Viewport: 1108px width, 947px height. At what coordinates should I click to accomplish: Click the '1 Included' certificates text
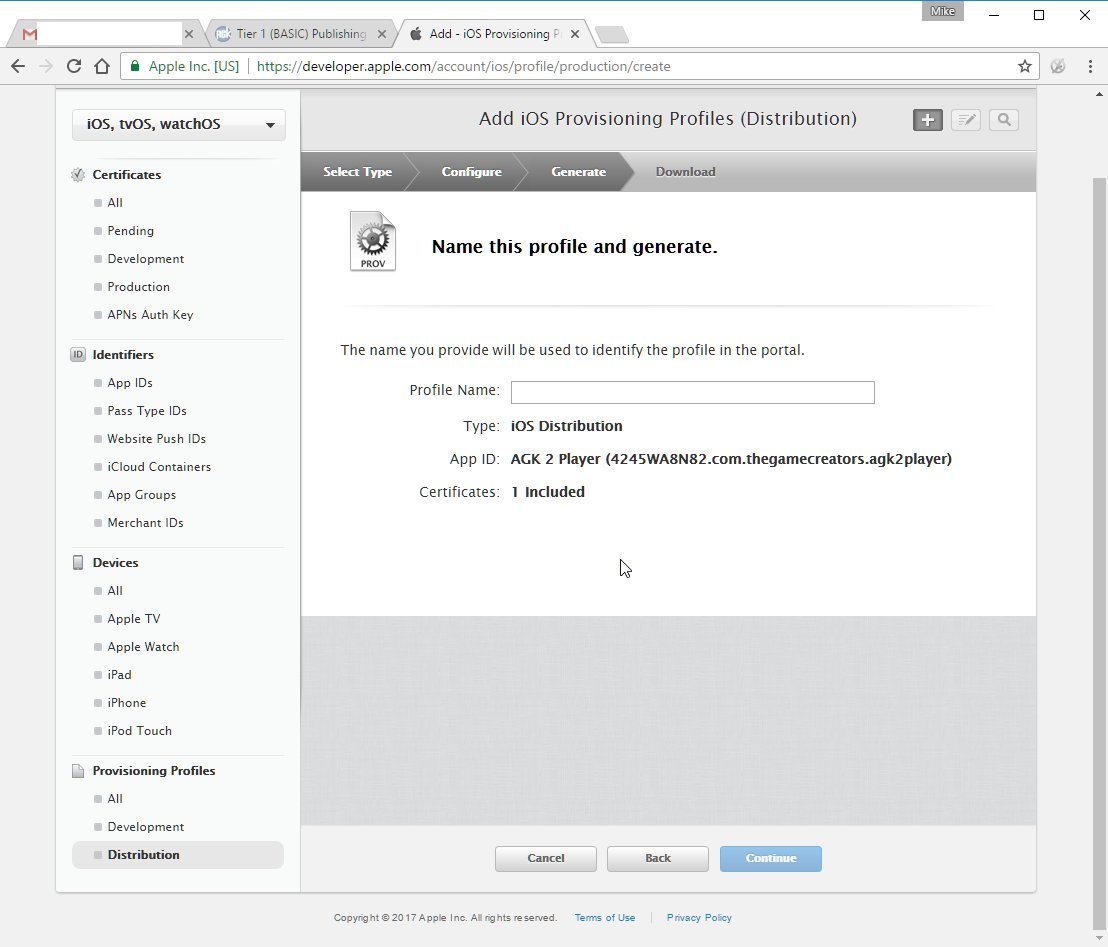[548, 492]
